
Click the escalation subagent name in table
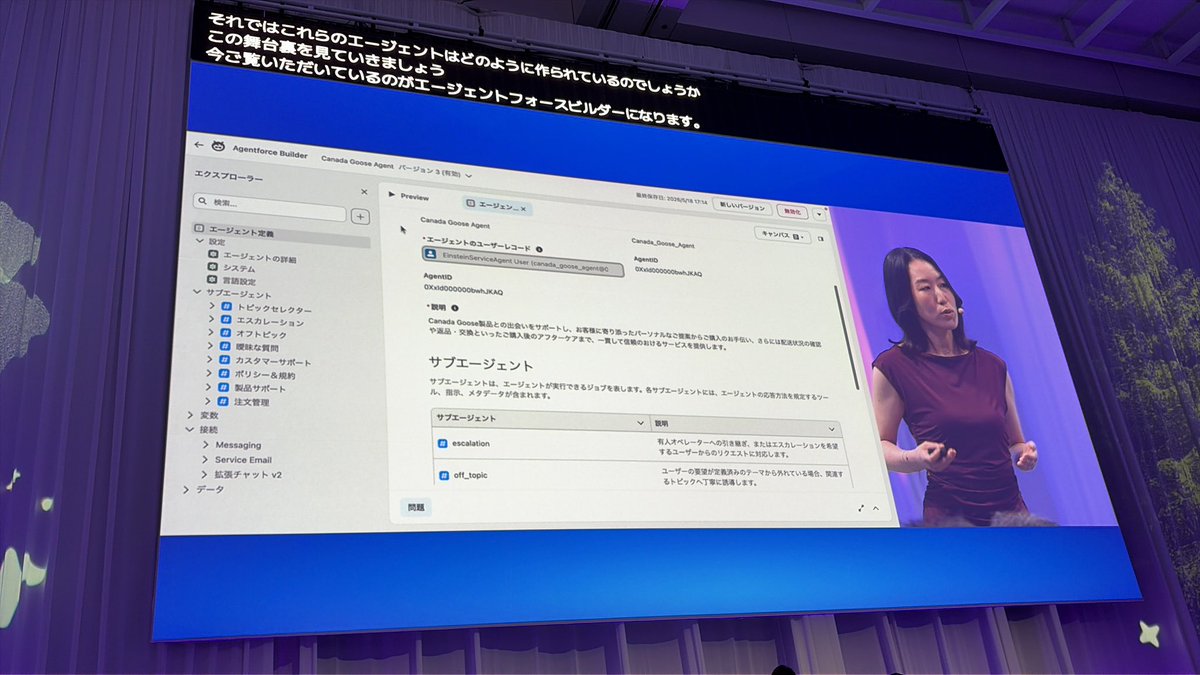click(471, 444)
